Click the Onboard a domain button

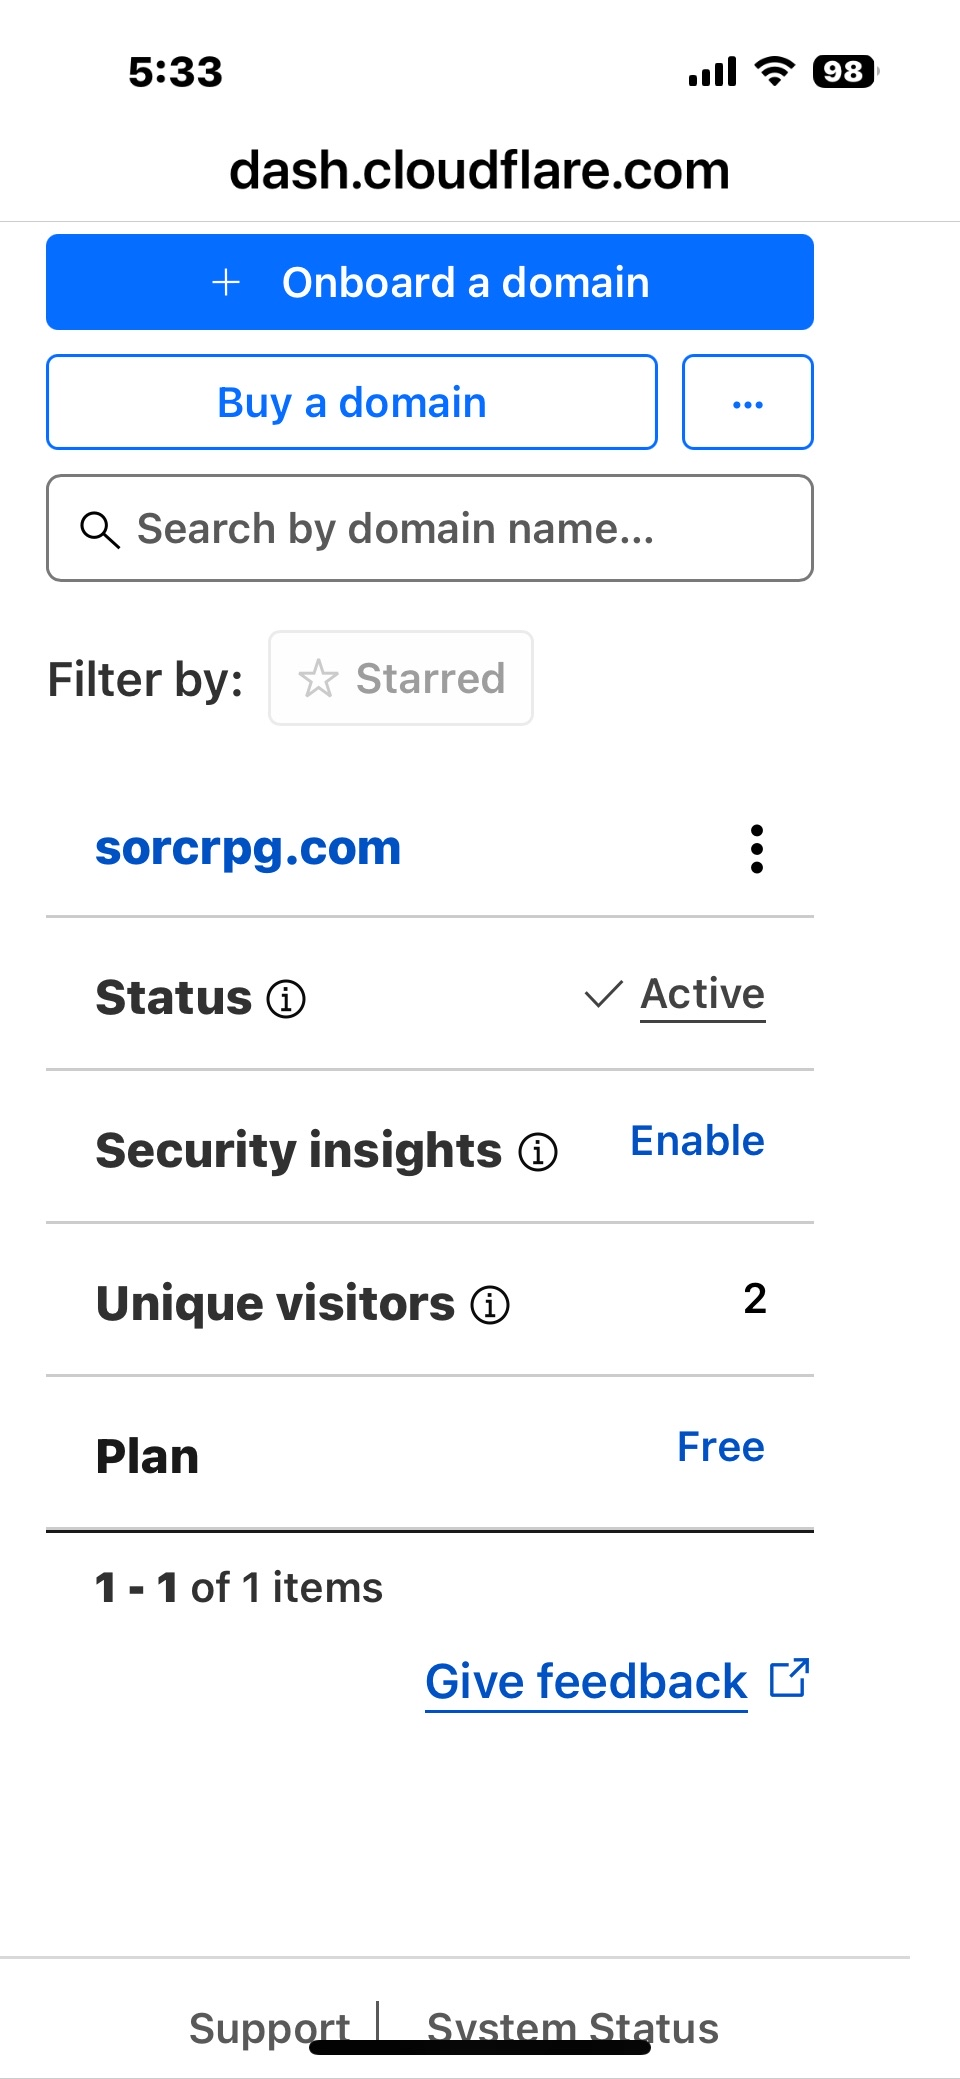tap(430, 282)
